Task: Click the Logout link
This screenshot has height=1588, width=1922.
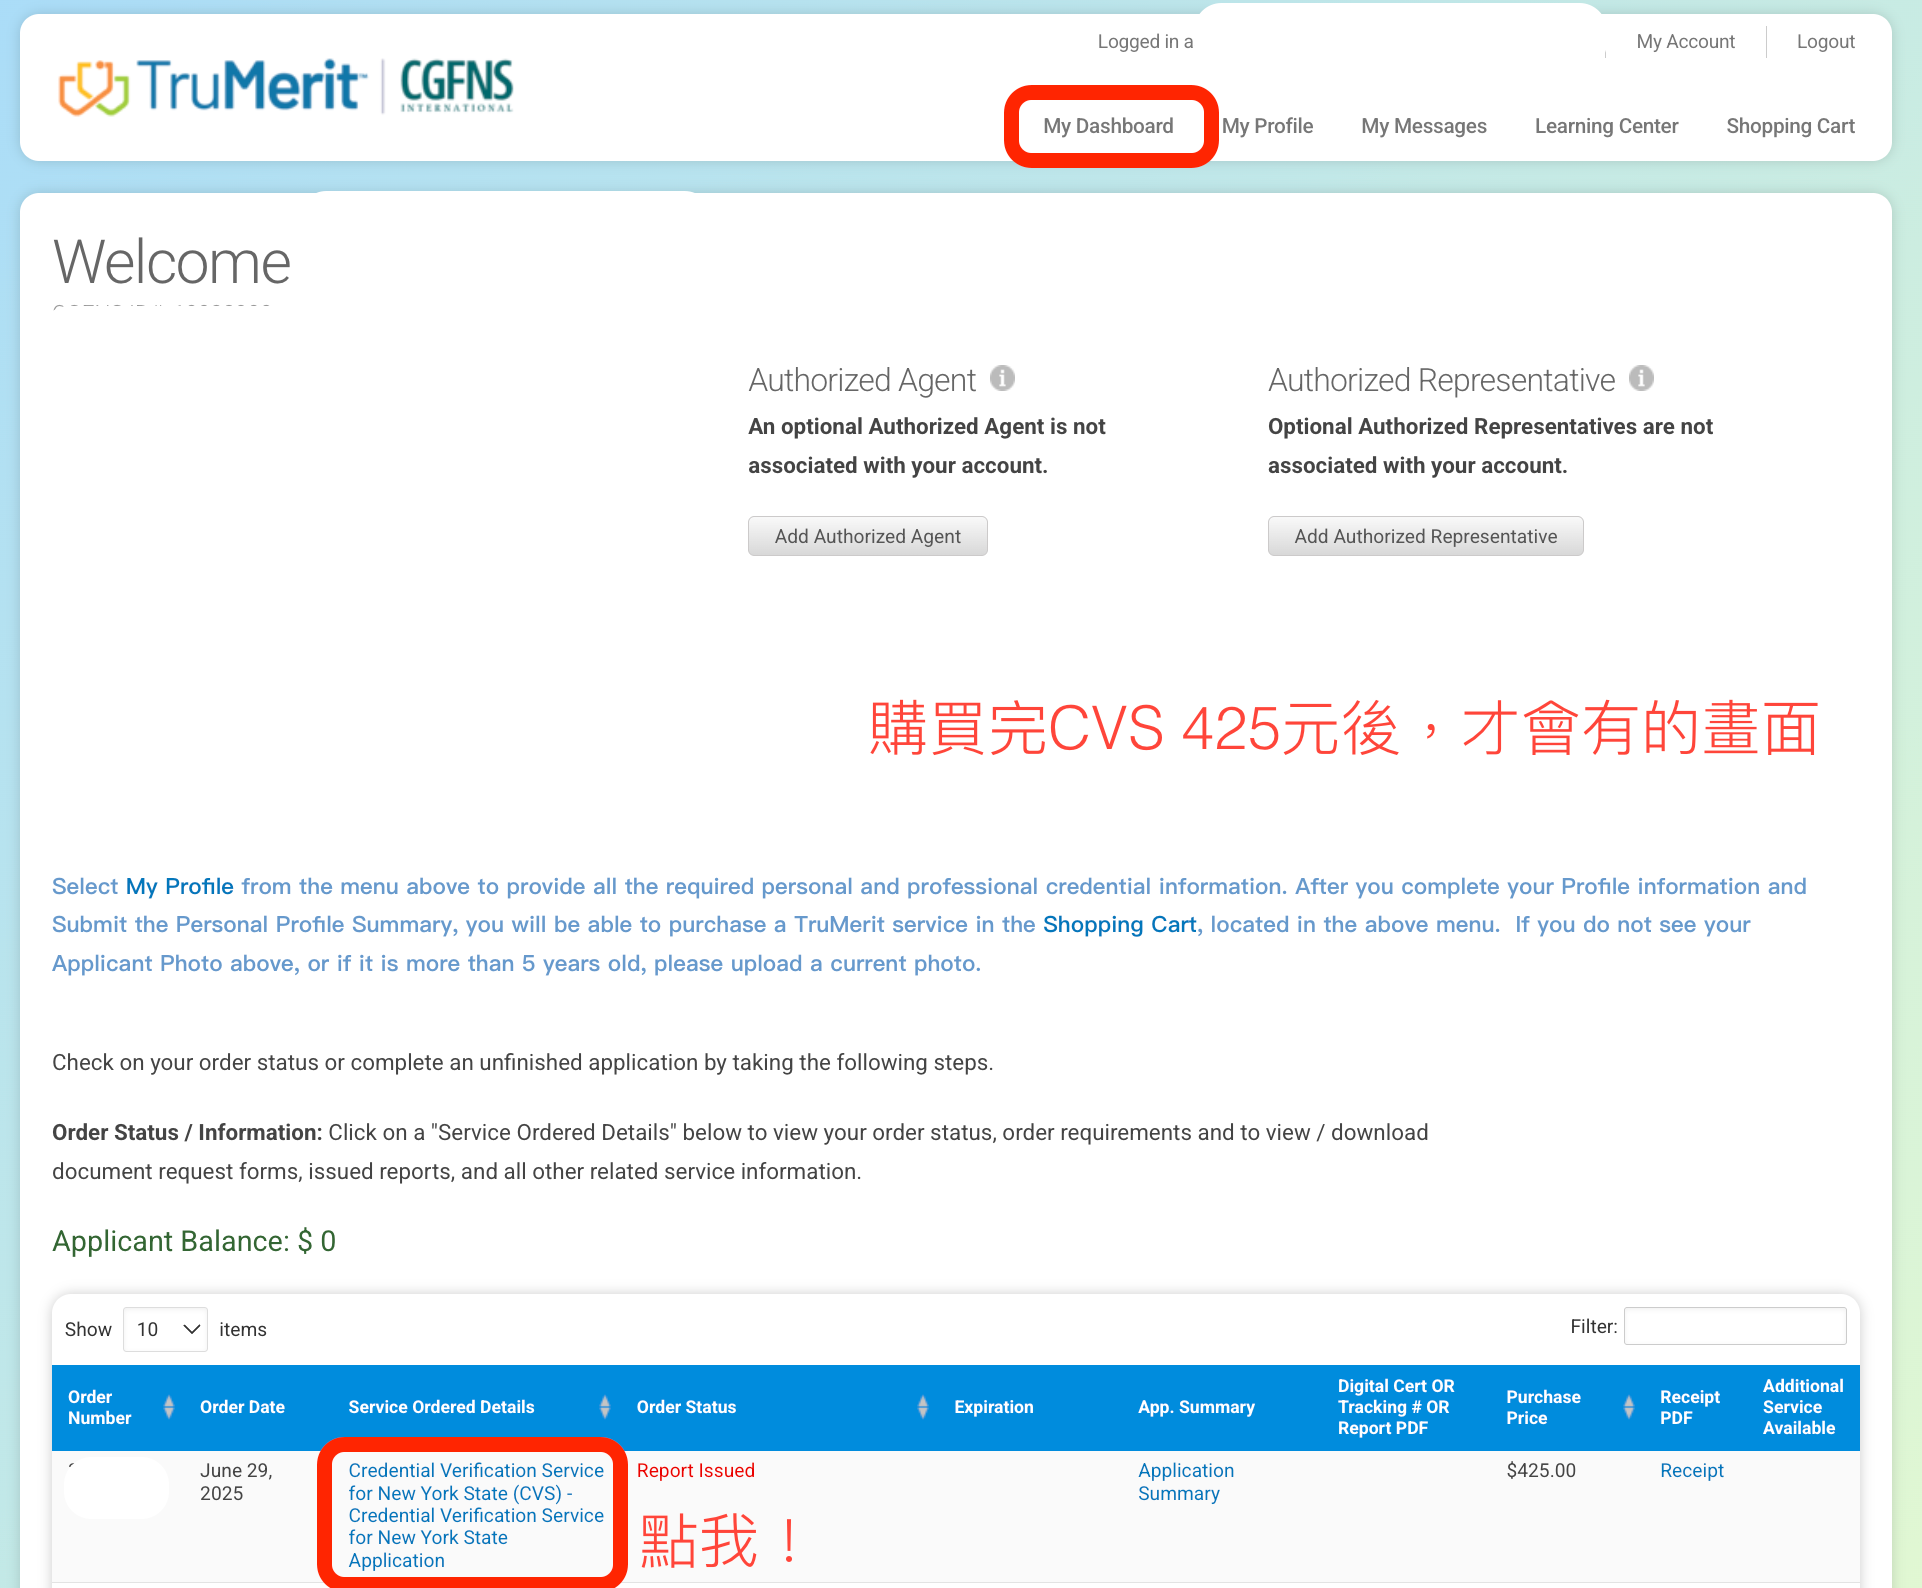Action: pos(1825,41)
